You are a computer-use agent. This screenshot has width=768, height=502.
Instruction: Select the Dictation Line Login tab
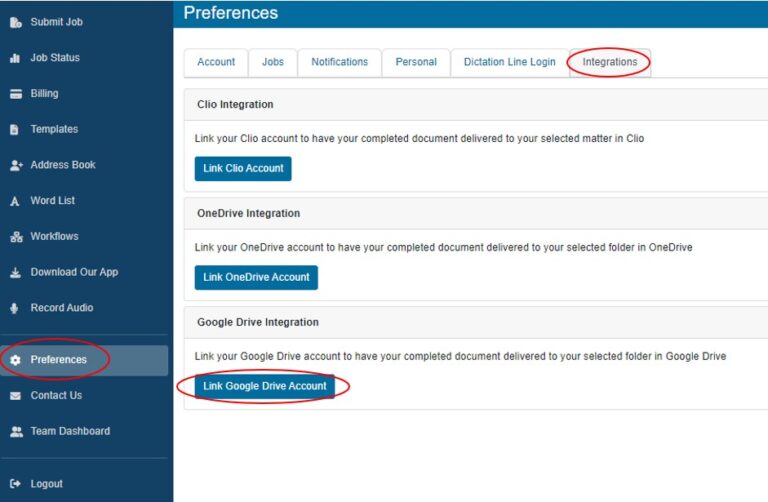pos(509,62)
